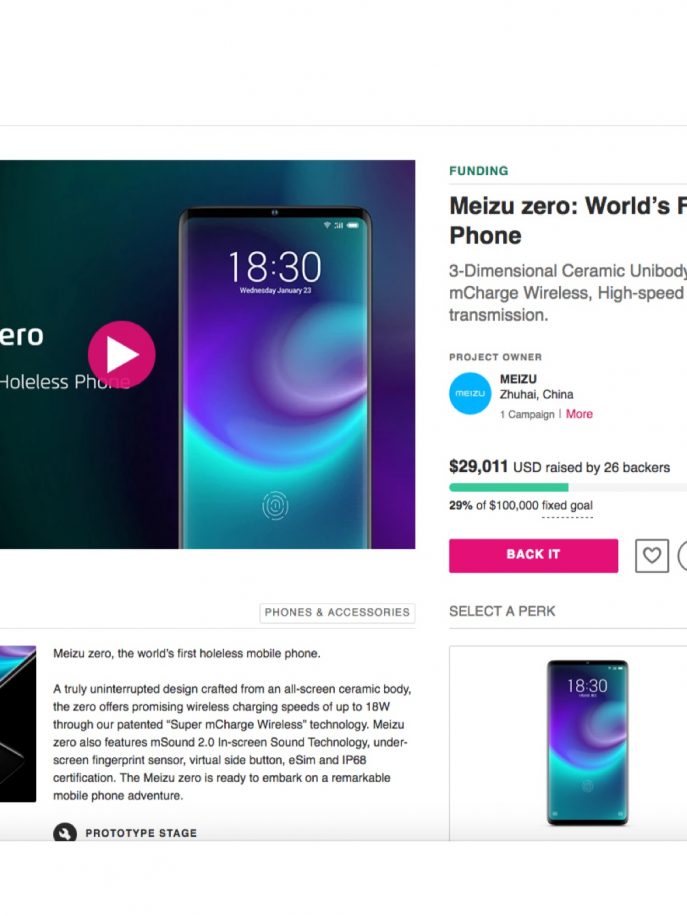Play the Meizu zero campaign video
This screenshot has height=916, width=687.
point(122,354)
